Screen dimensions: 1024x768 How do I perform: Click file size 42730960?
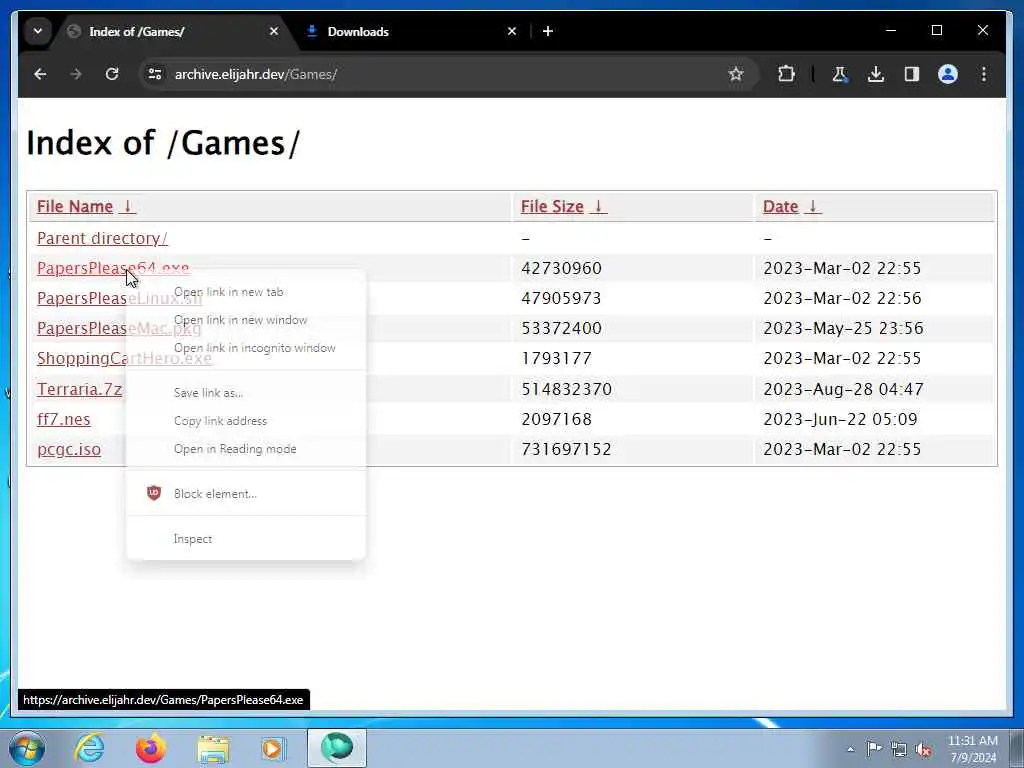(561, 268)
